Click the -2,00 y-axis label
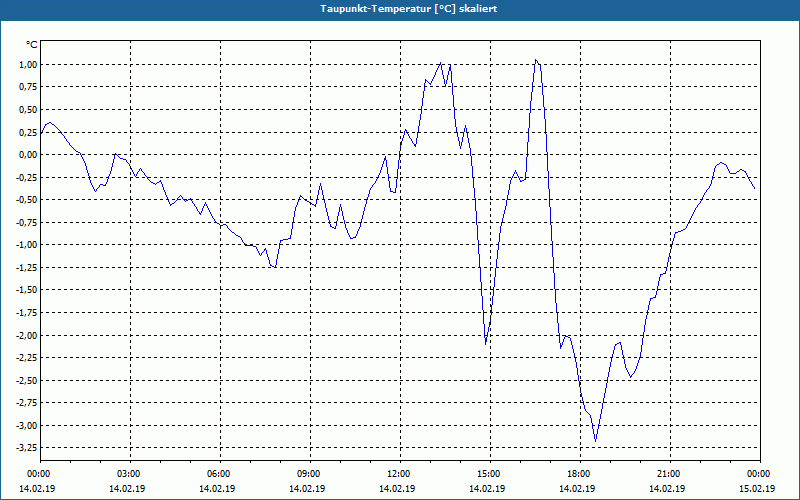Image resolution: width=800 pixels, height=500 pixels. pyautogui.click(x=27, y=336)
